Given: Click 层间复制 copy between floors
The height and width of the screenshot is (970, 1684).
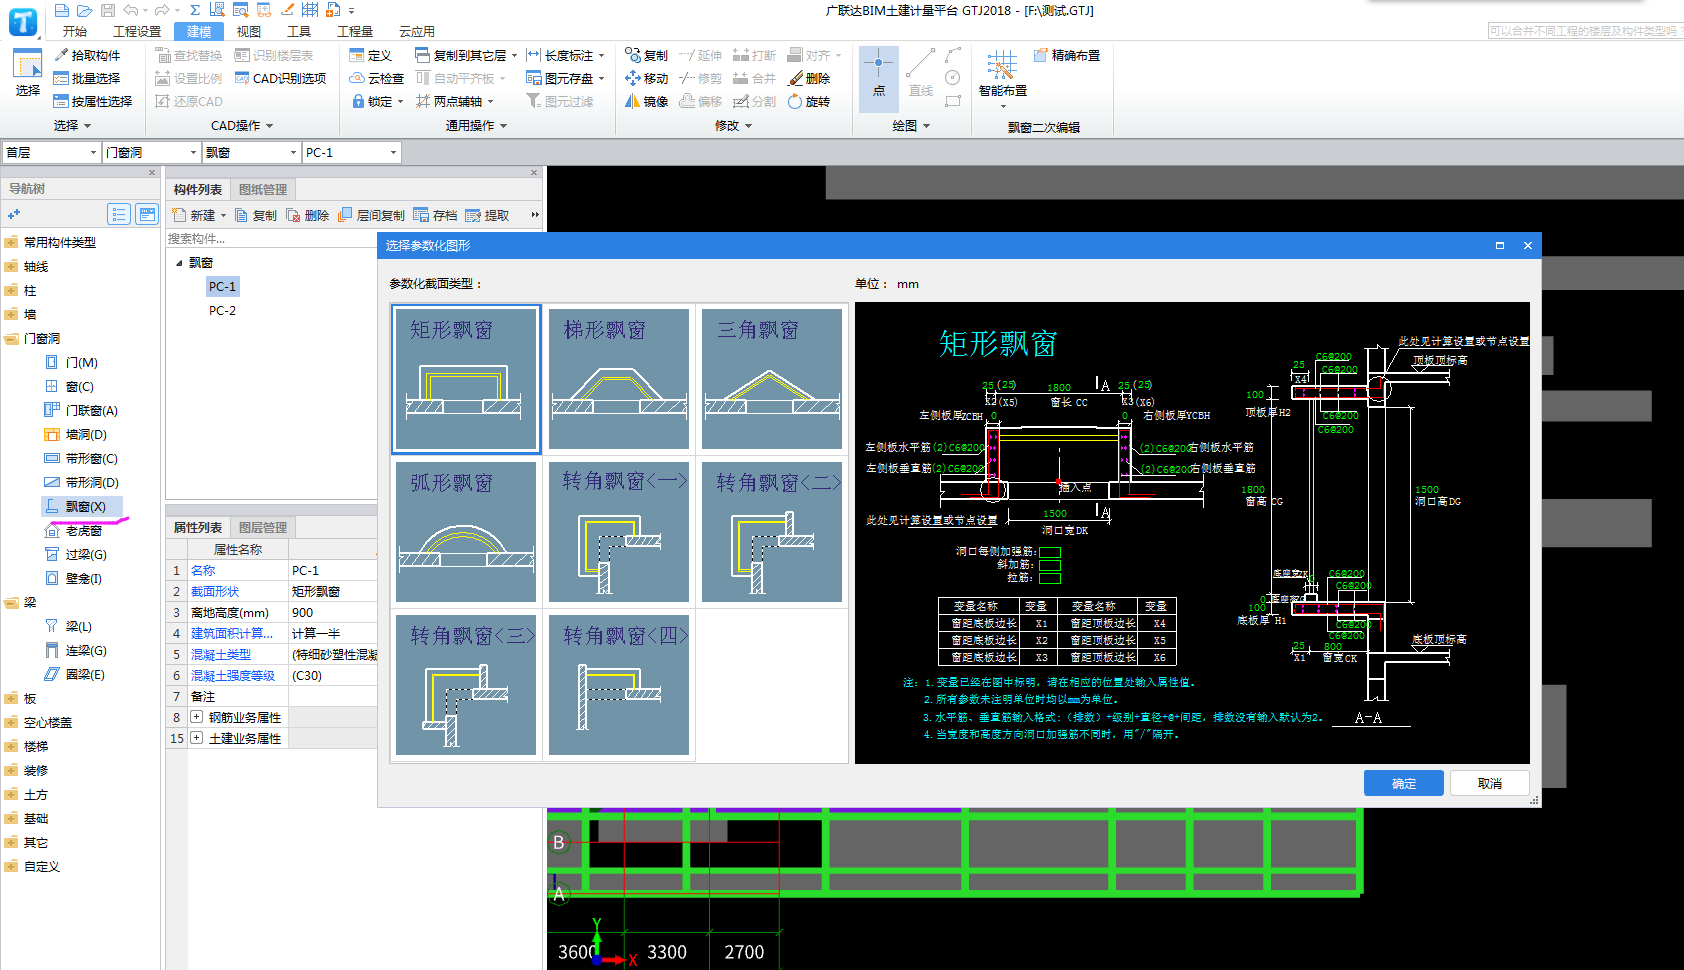Looking at the screenshot, I should (x=371, y=215).
